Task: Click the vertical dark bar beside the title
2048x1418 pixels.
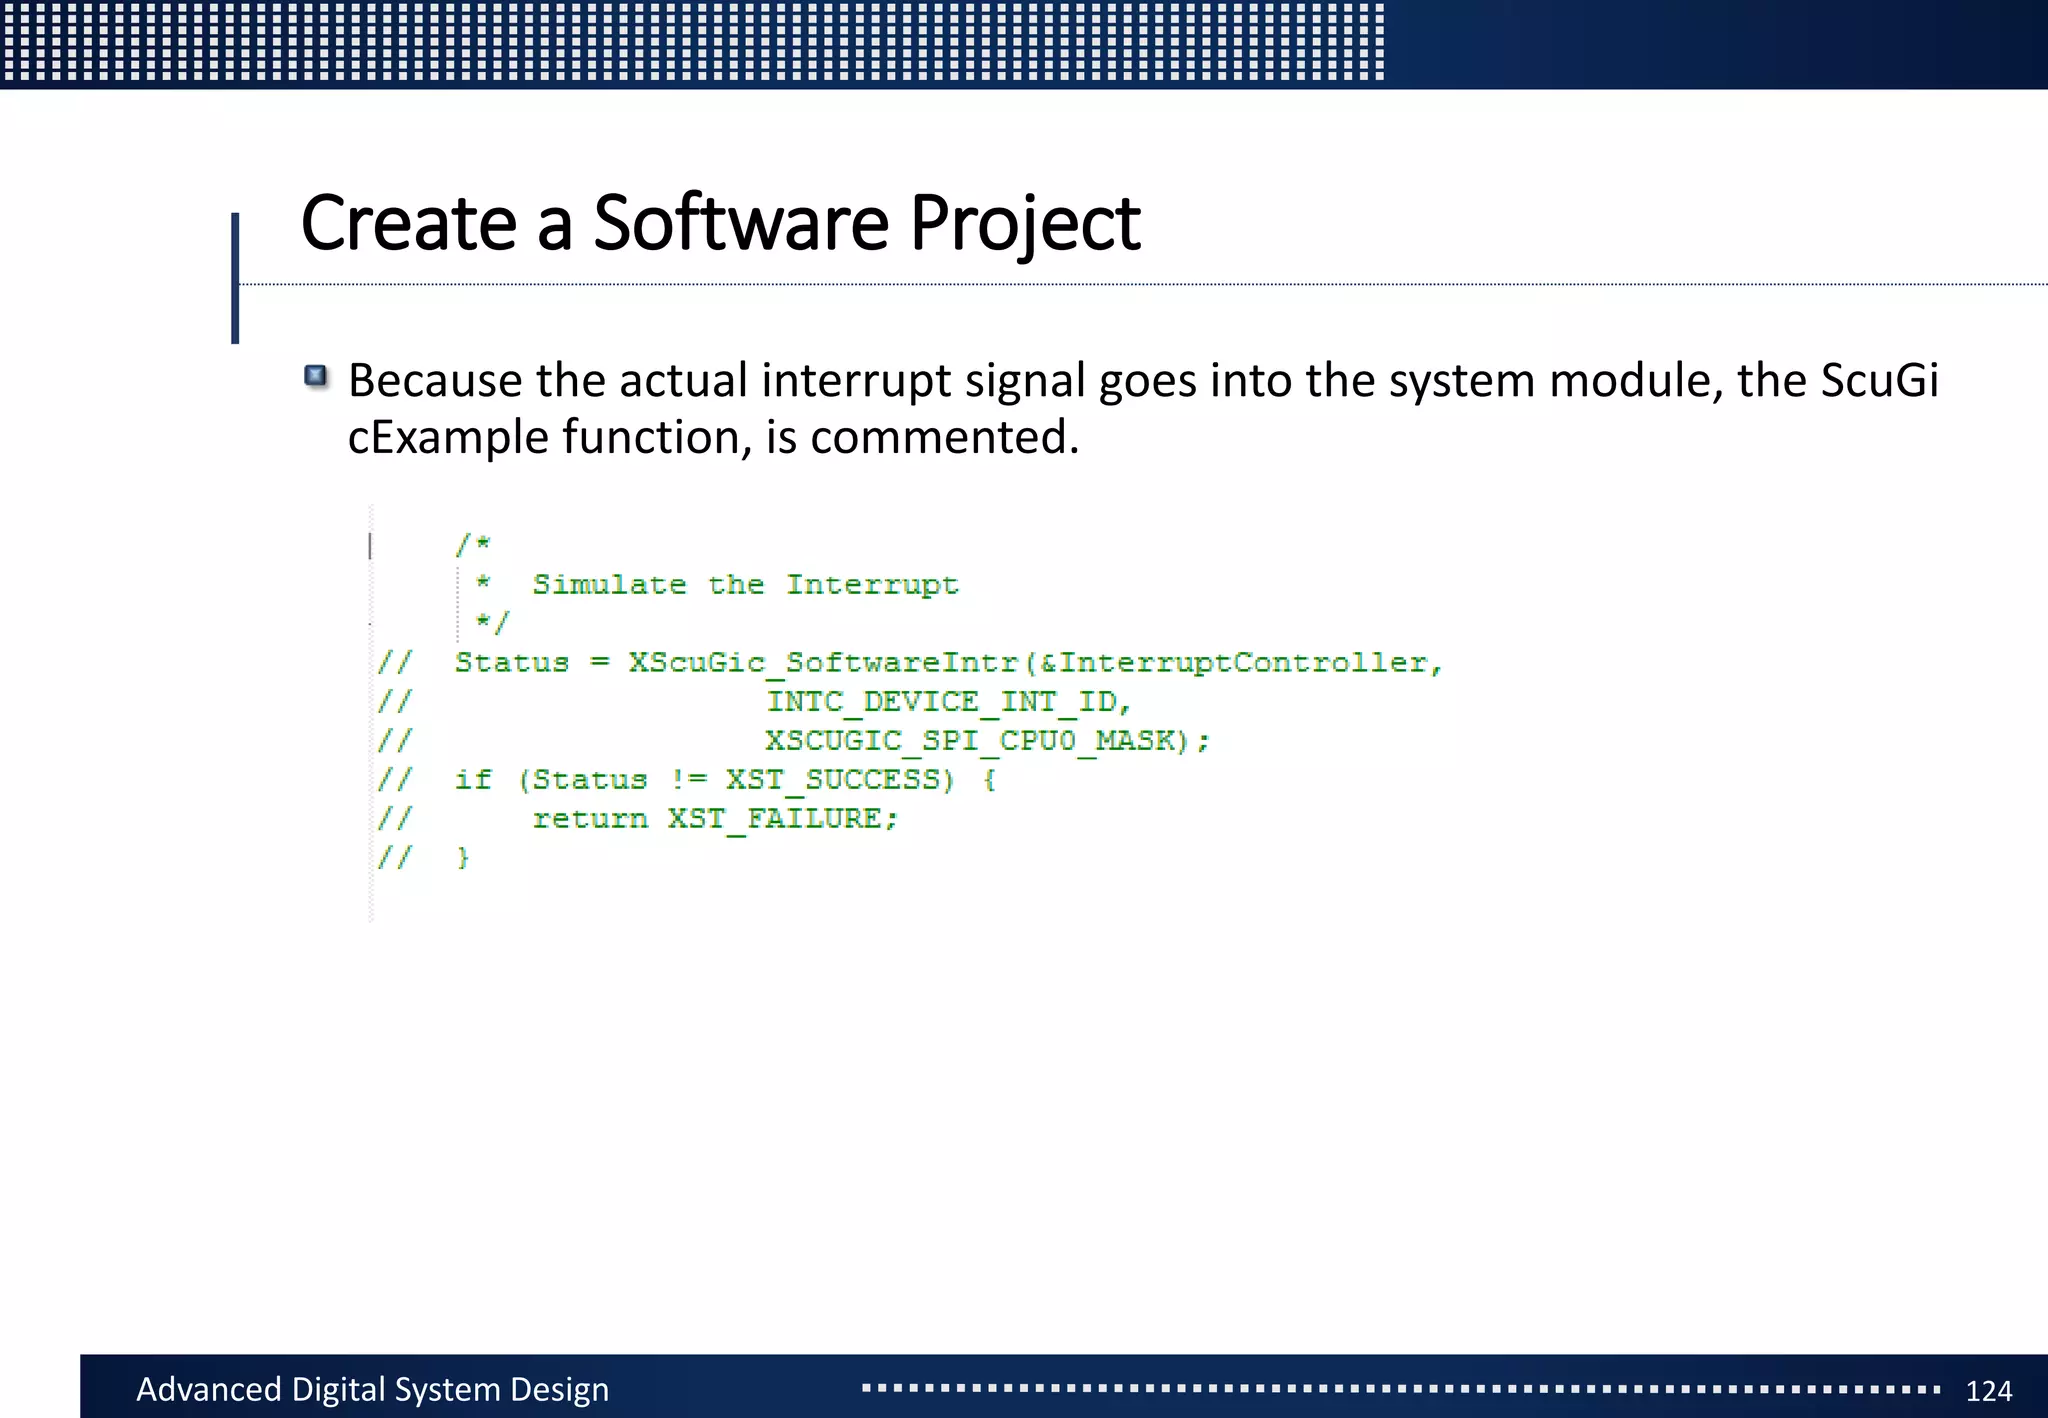Action: 235,277
